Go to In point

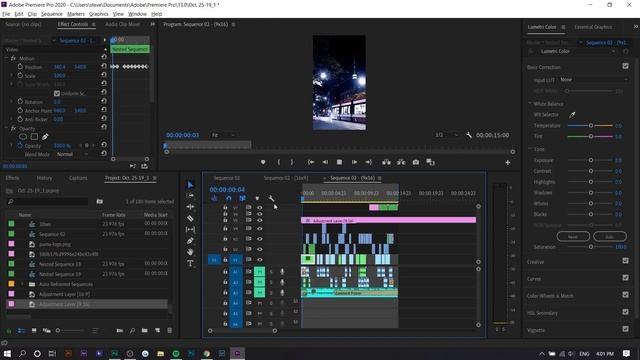coord(311,162)
